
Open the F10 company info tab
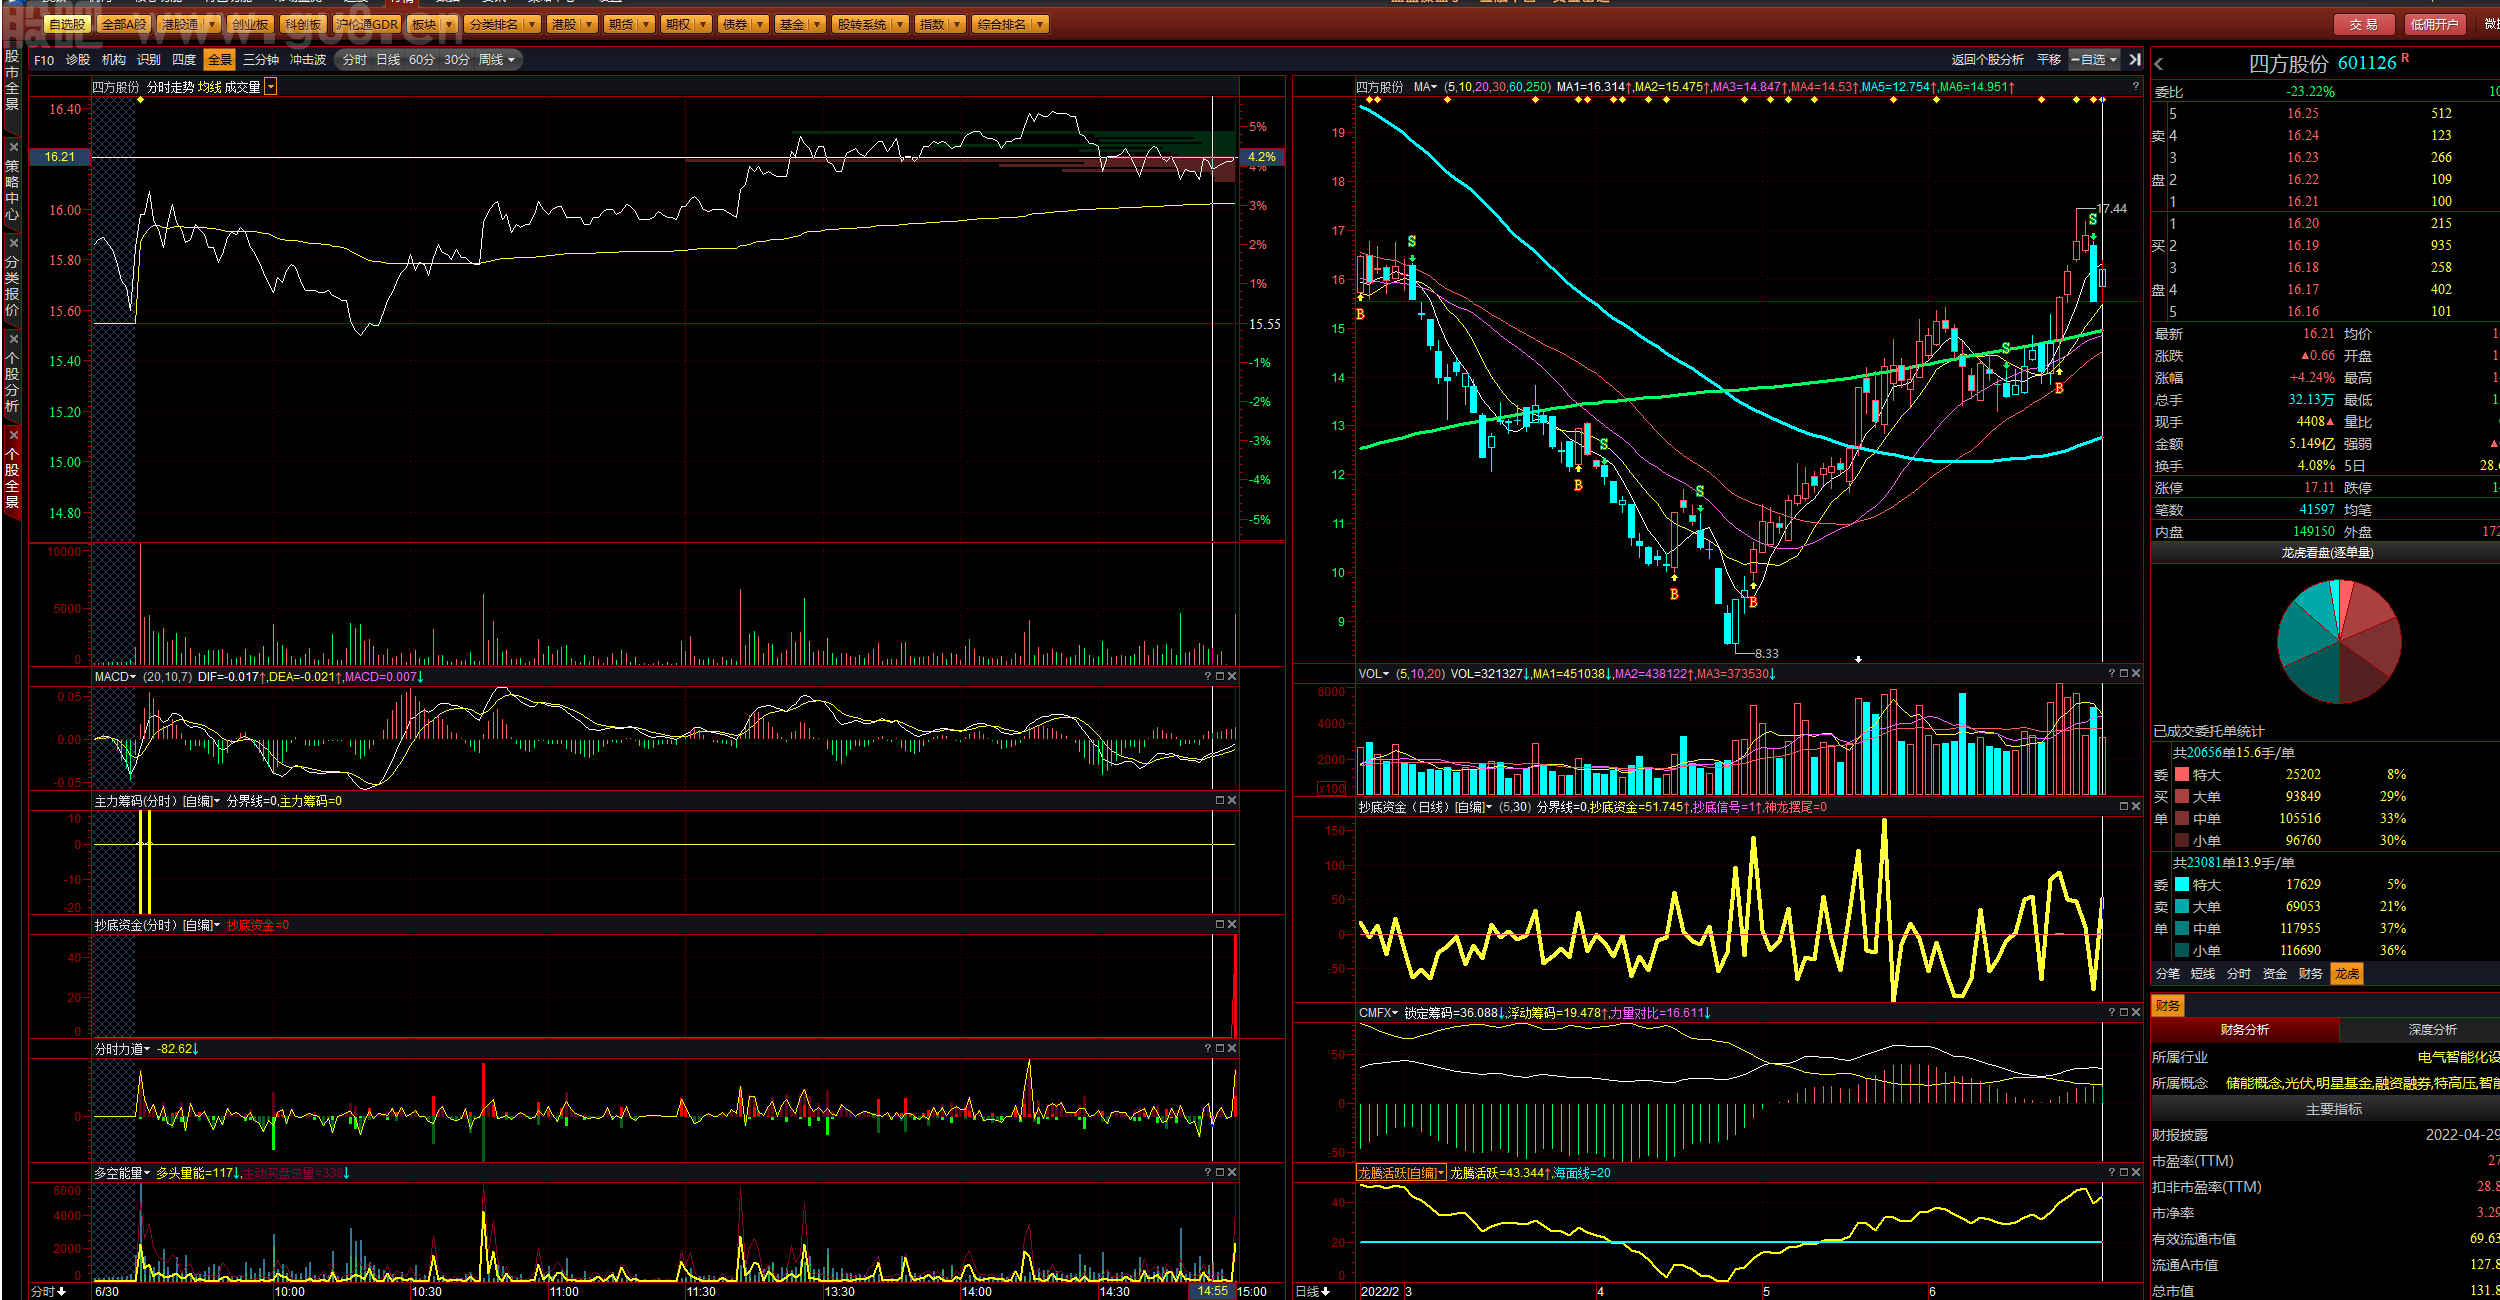point(44,60)
